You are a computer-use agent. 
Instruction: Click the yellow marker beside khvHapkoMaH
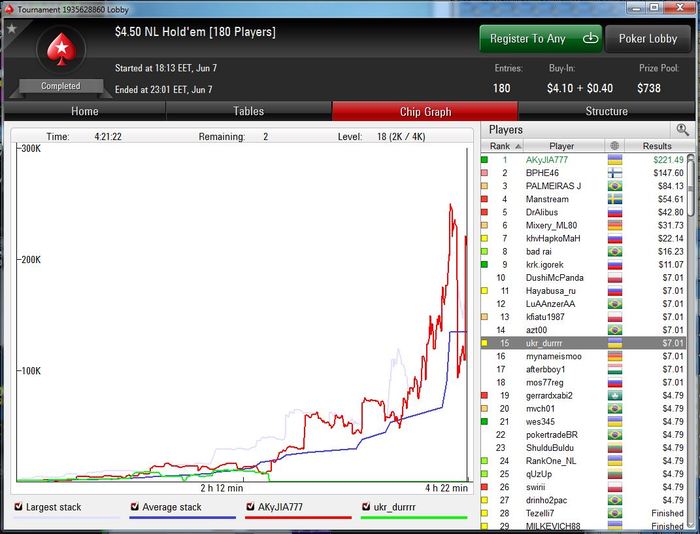(484, 238)
